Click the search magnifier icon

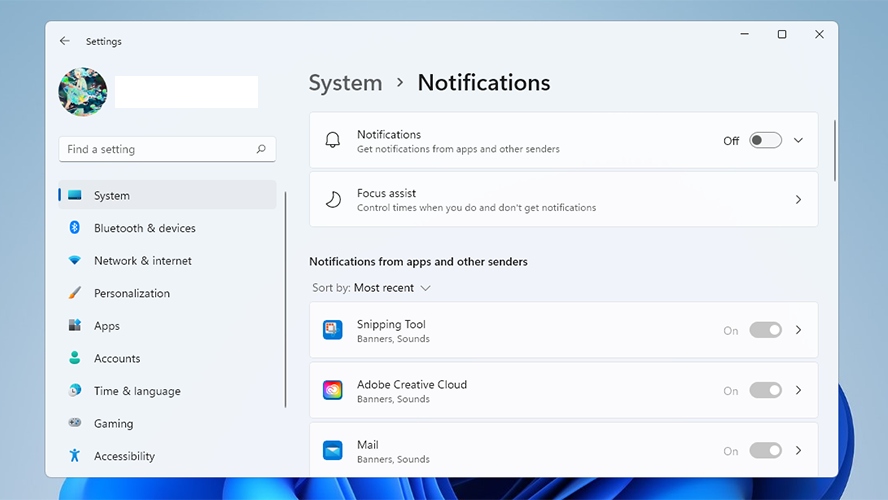[x=261, y=149]
